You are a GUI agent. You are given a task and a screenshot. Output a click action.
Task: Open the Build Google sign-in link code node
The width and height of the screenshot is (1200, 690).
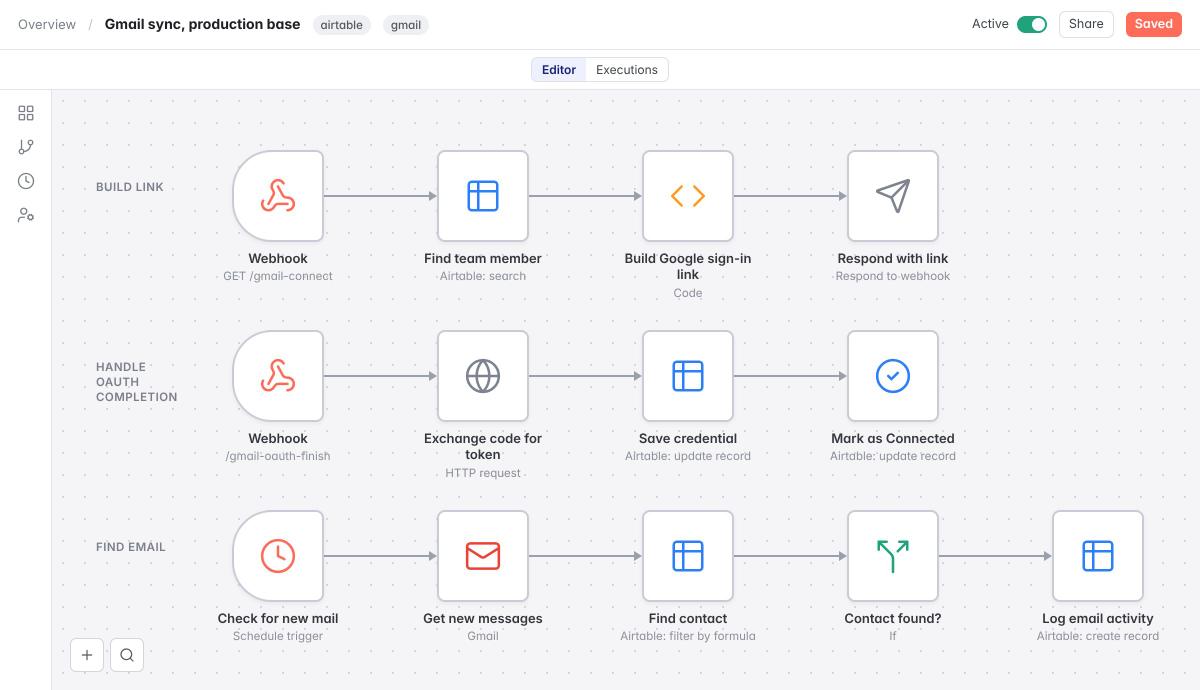click(688, 196)
